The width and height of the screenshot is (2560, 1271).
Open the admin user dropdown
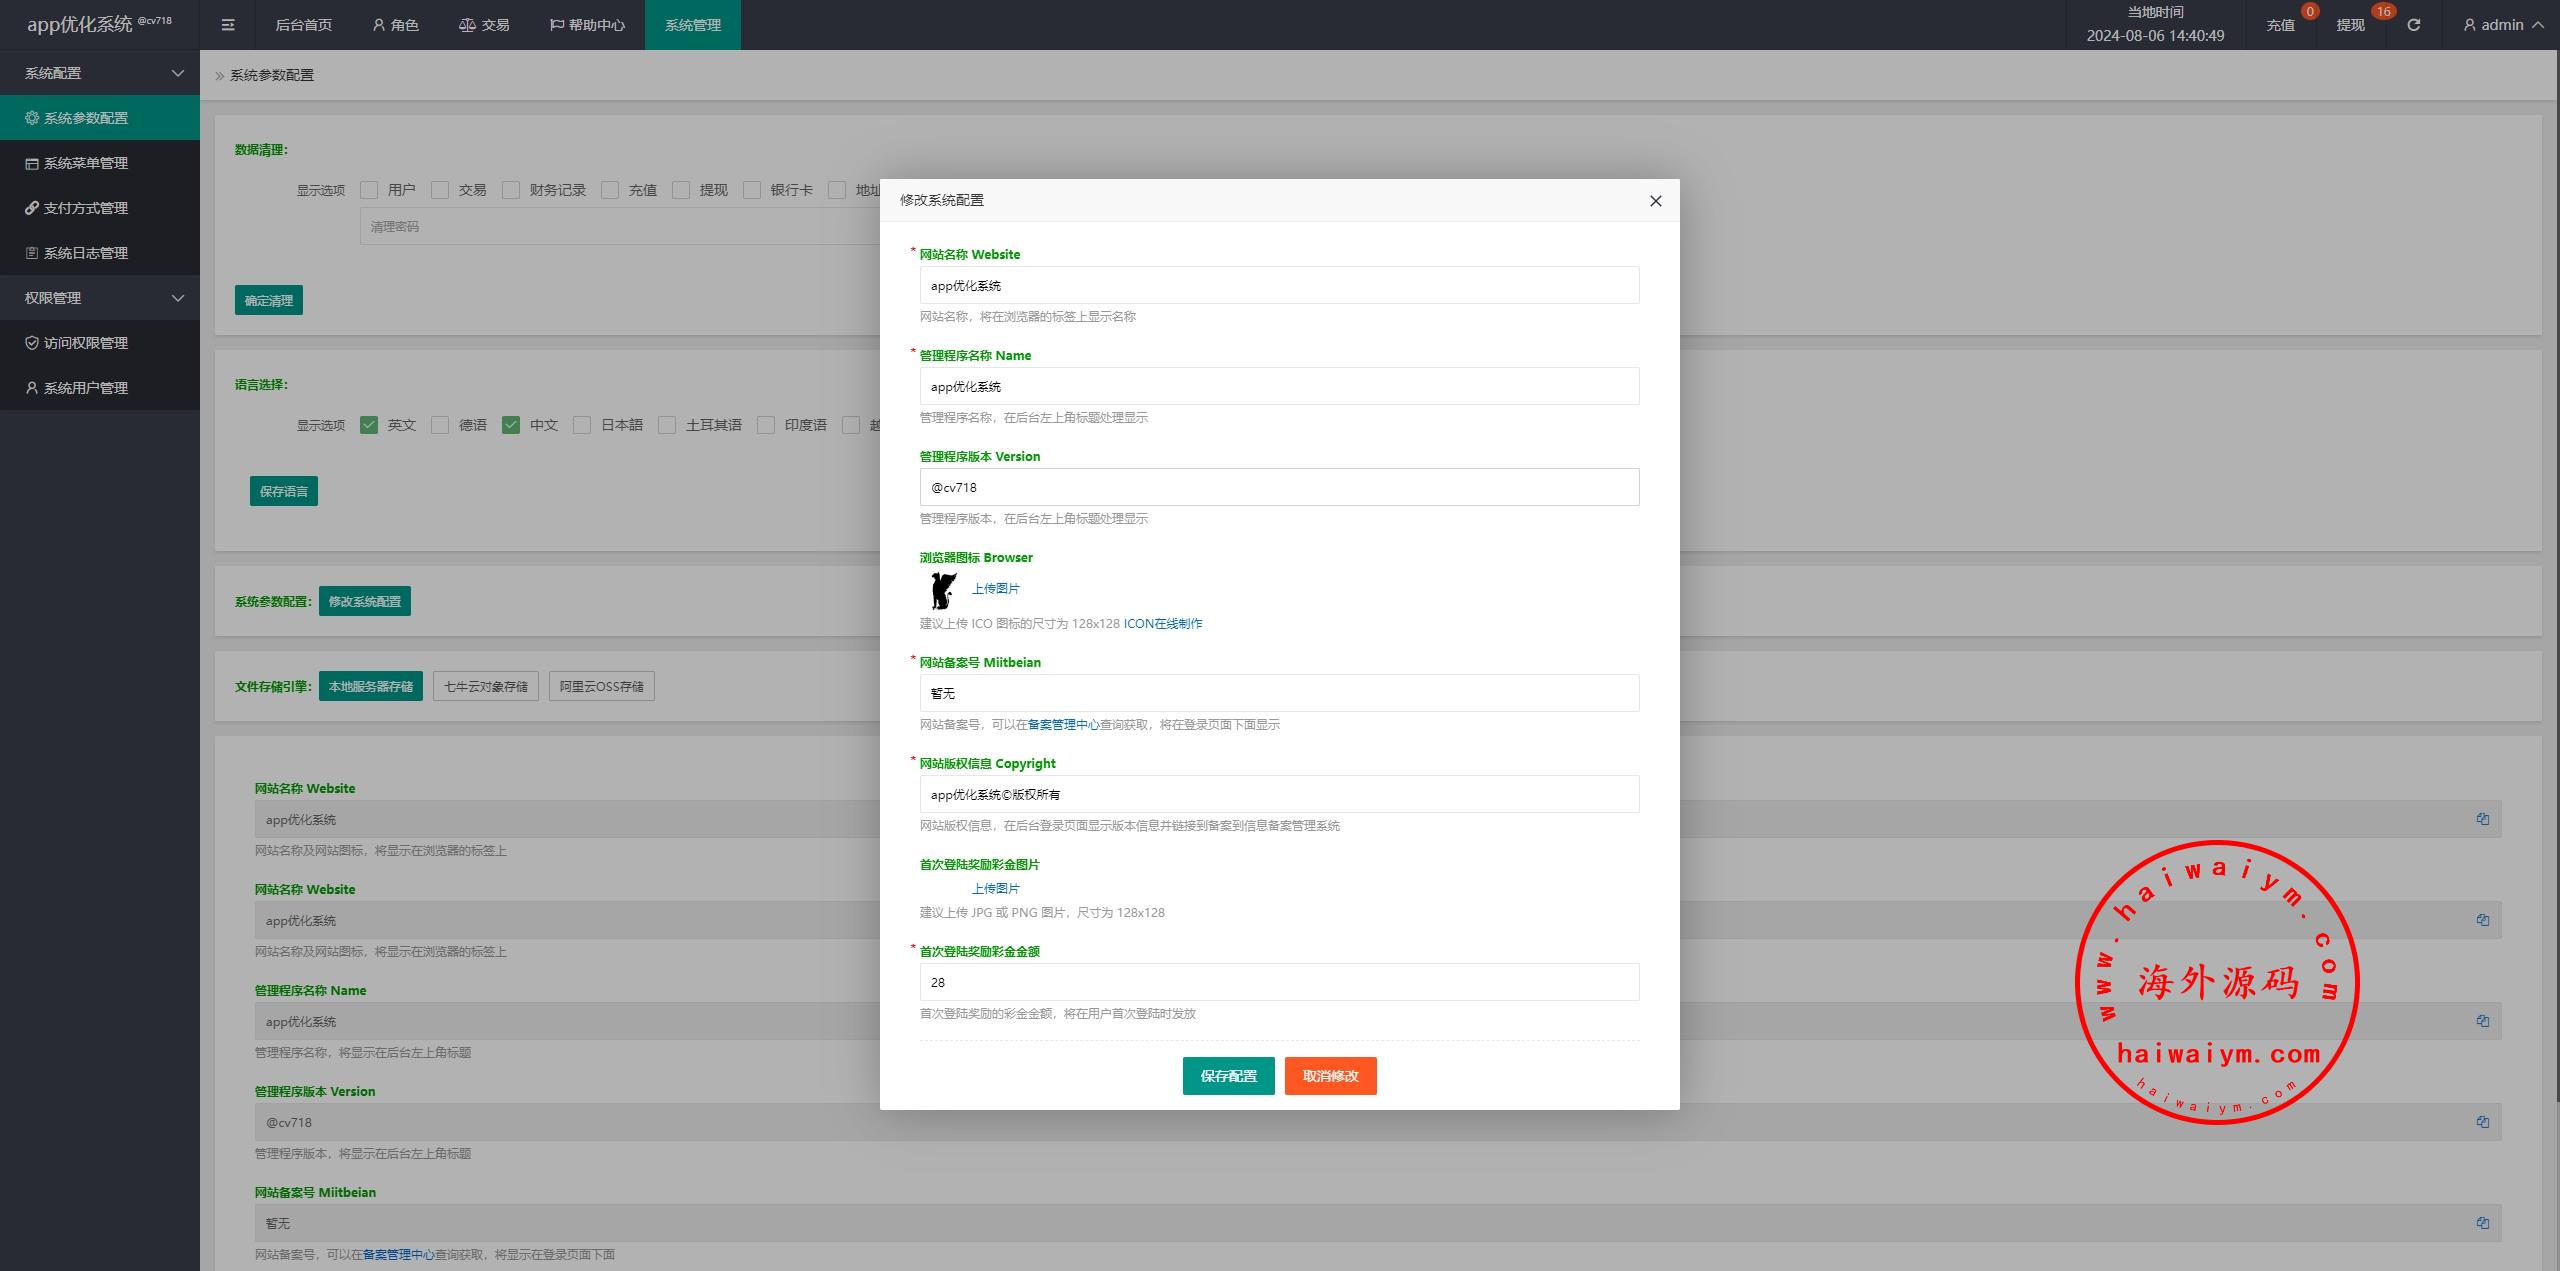(2503, 25)
